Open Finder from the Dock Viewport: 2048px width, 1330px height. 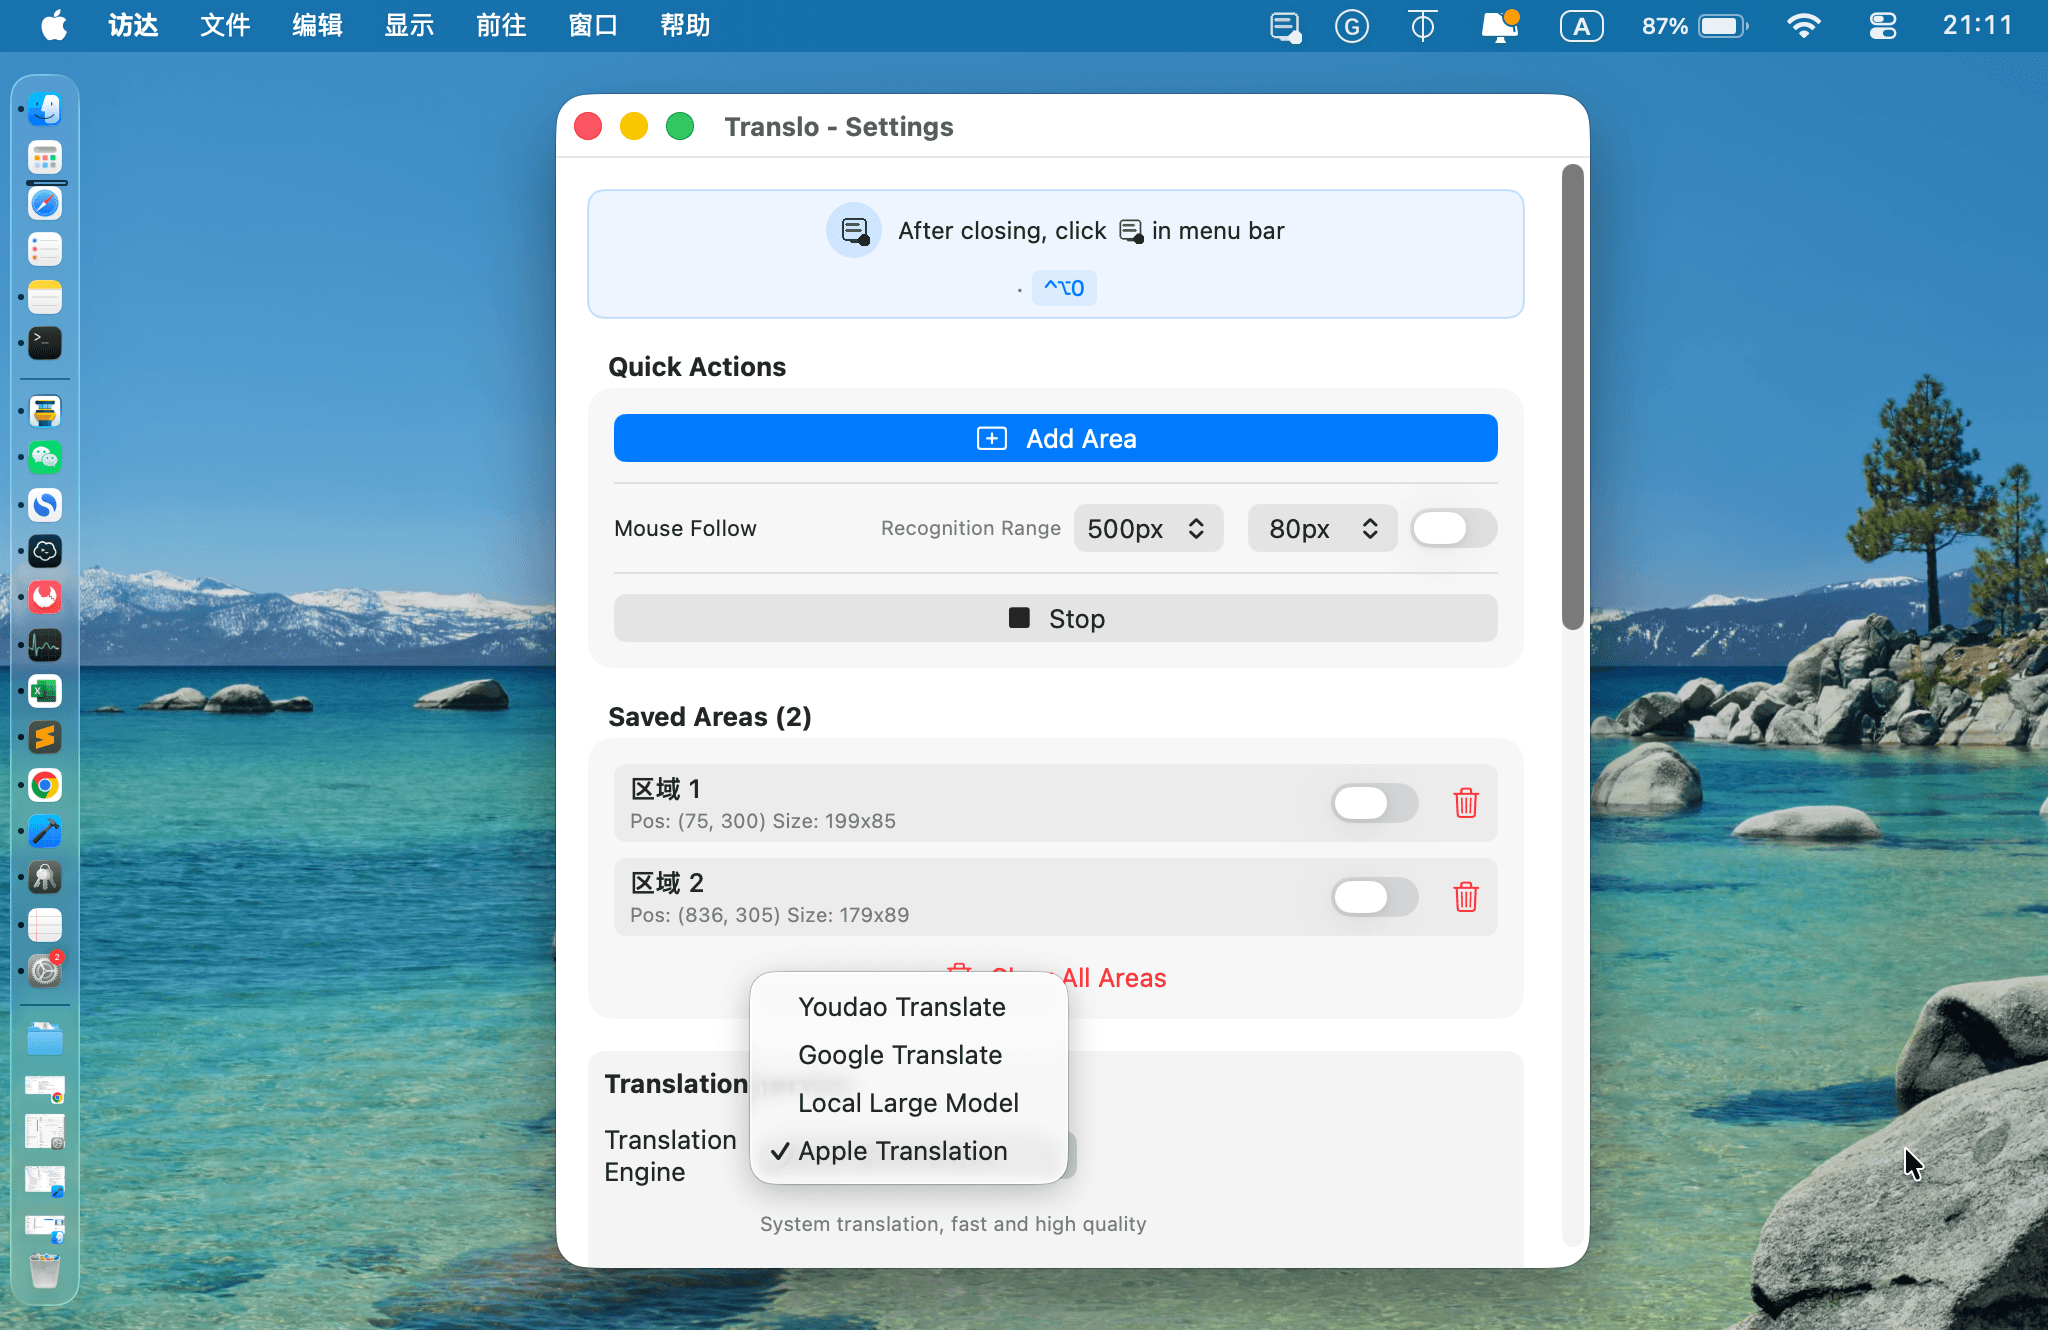[x=45, y=109]
